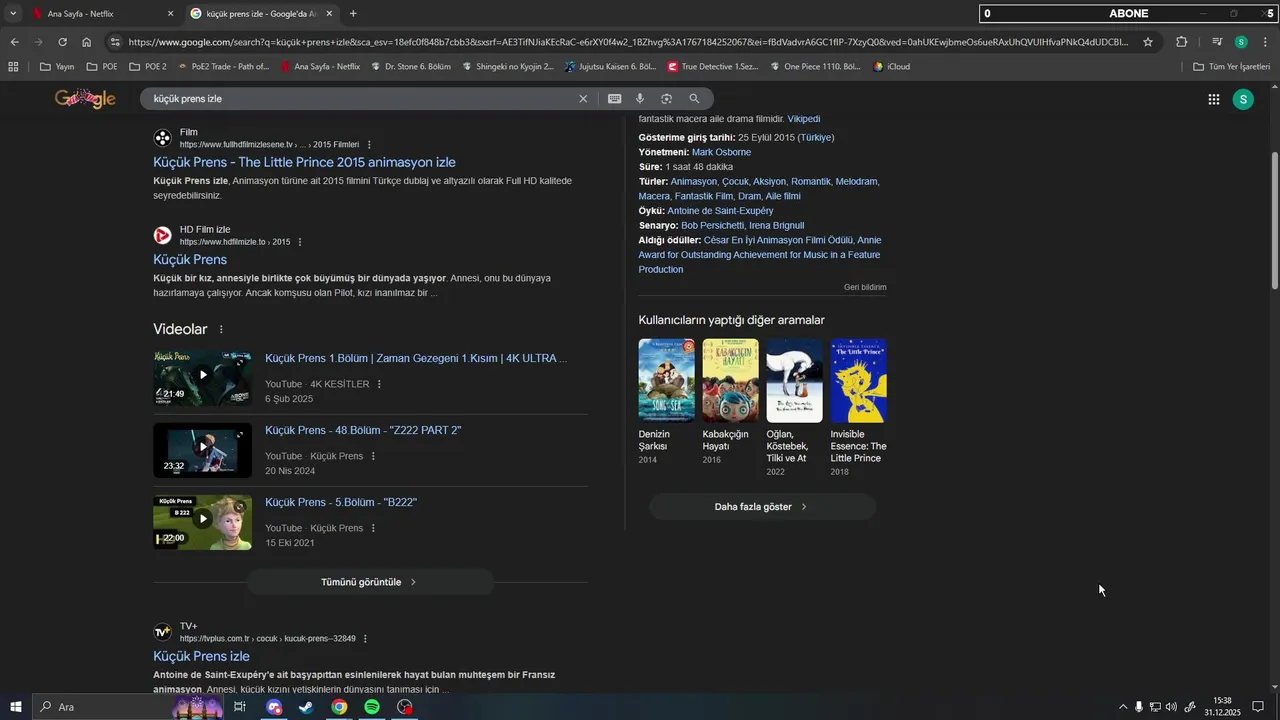Open Küçük Prens - 5.Bölüm - B222 link

click(341, 502)
